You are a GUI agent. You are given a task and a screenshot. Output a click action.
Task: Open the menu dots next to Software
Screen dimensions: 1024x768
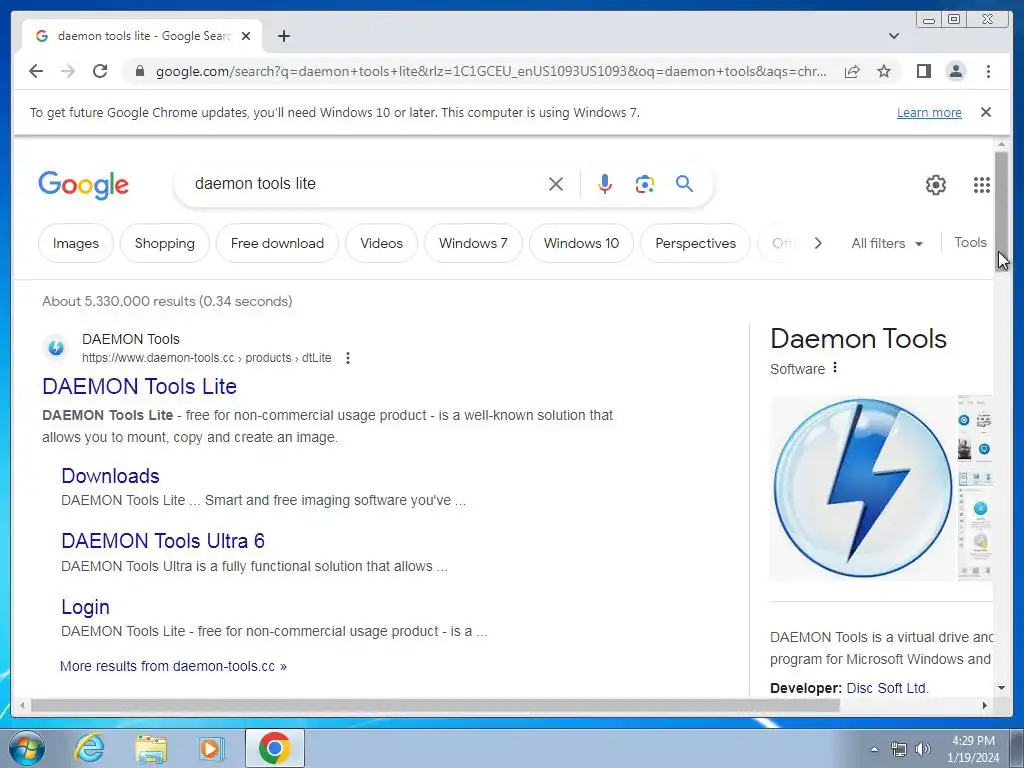(835, 368)
